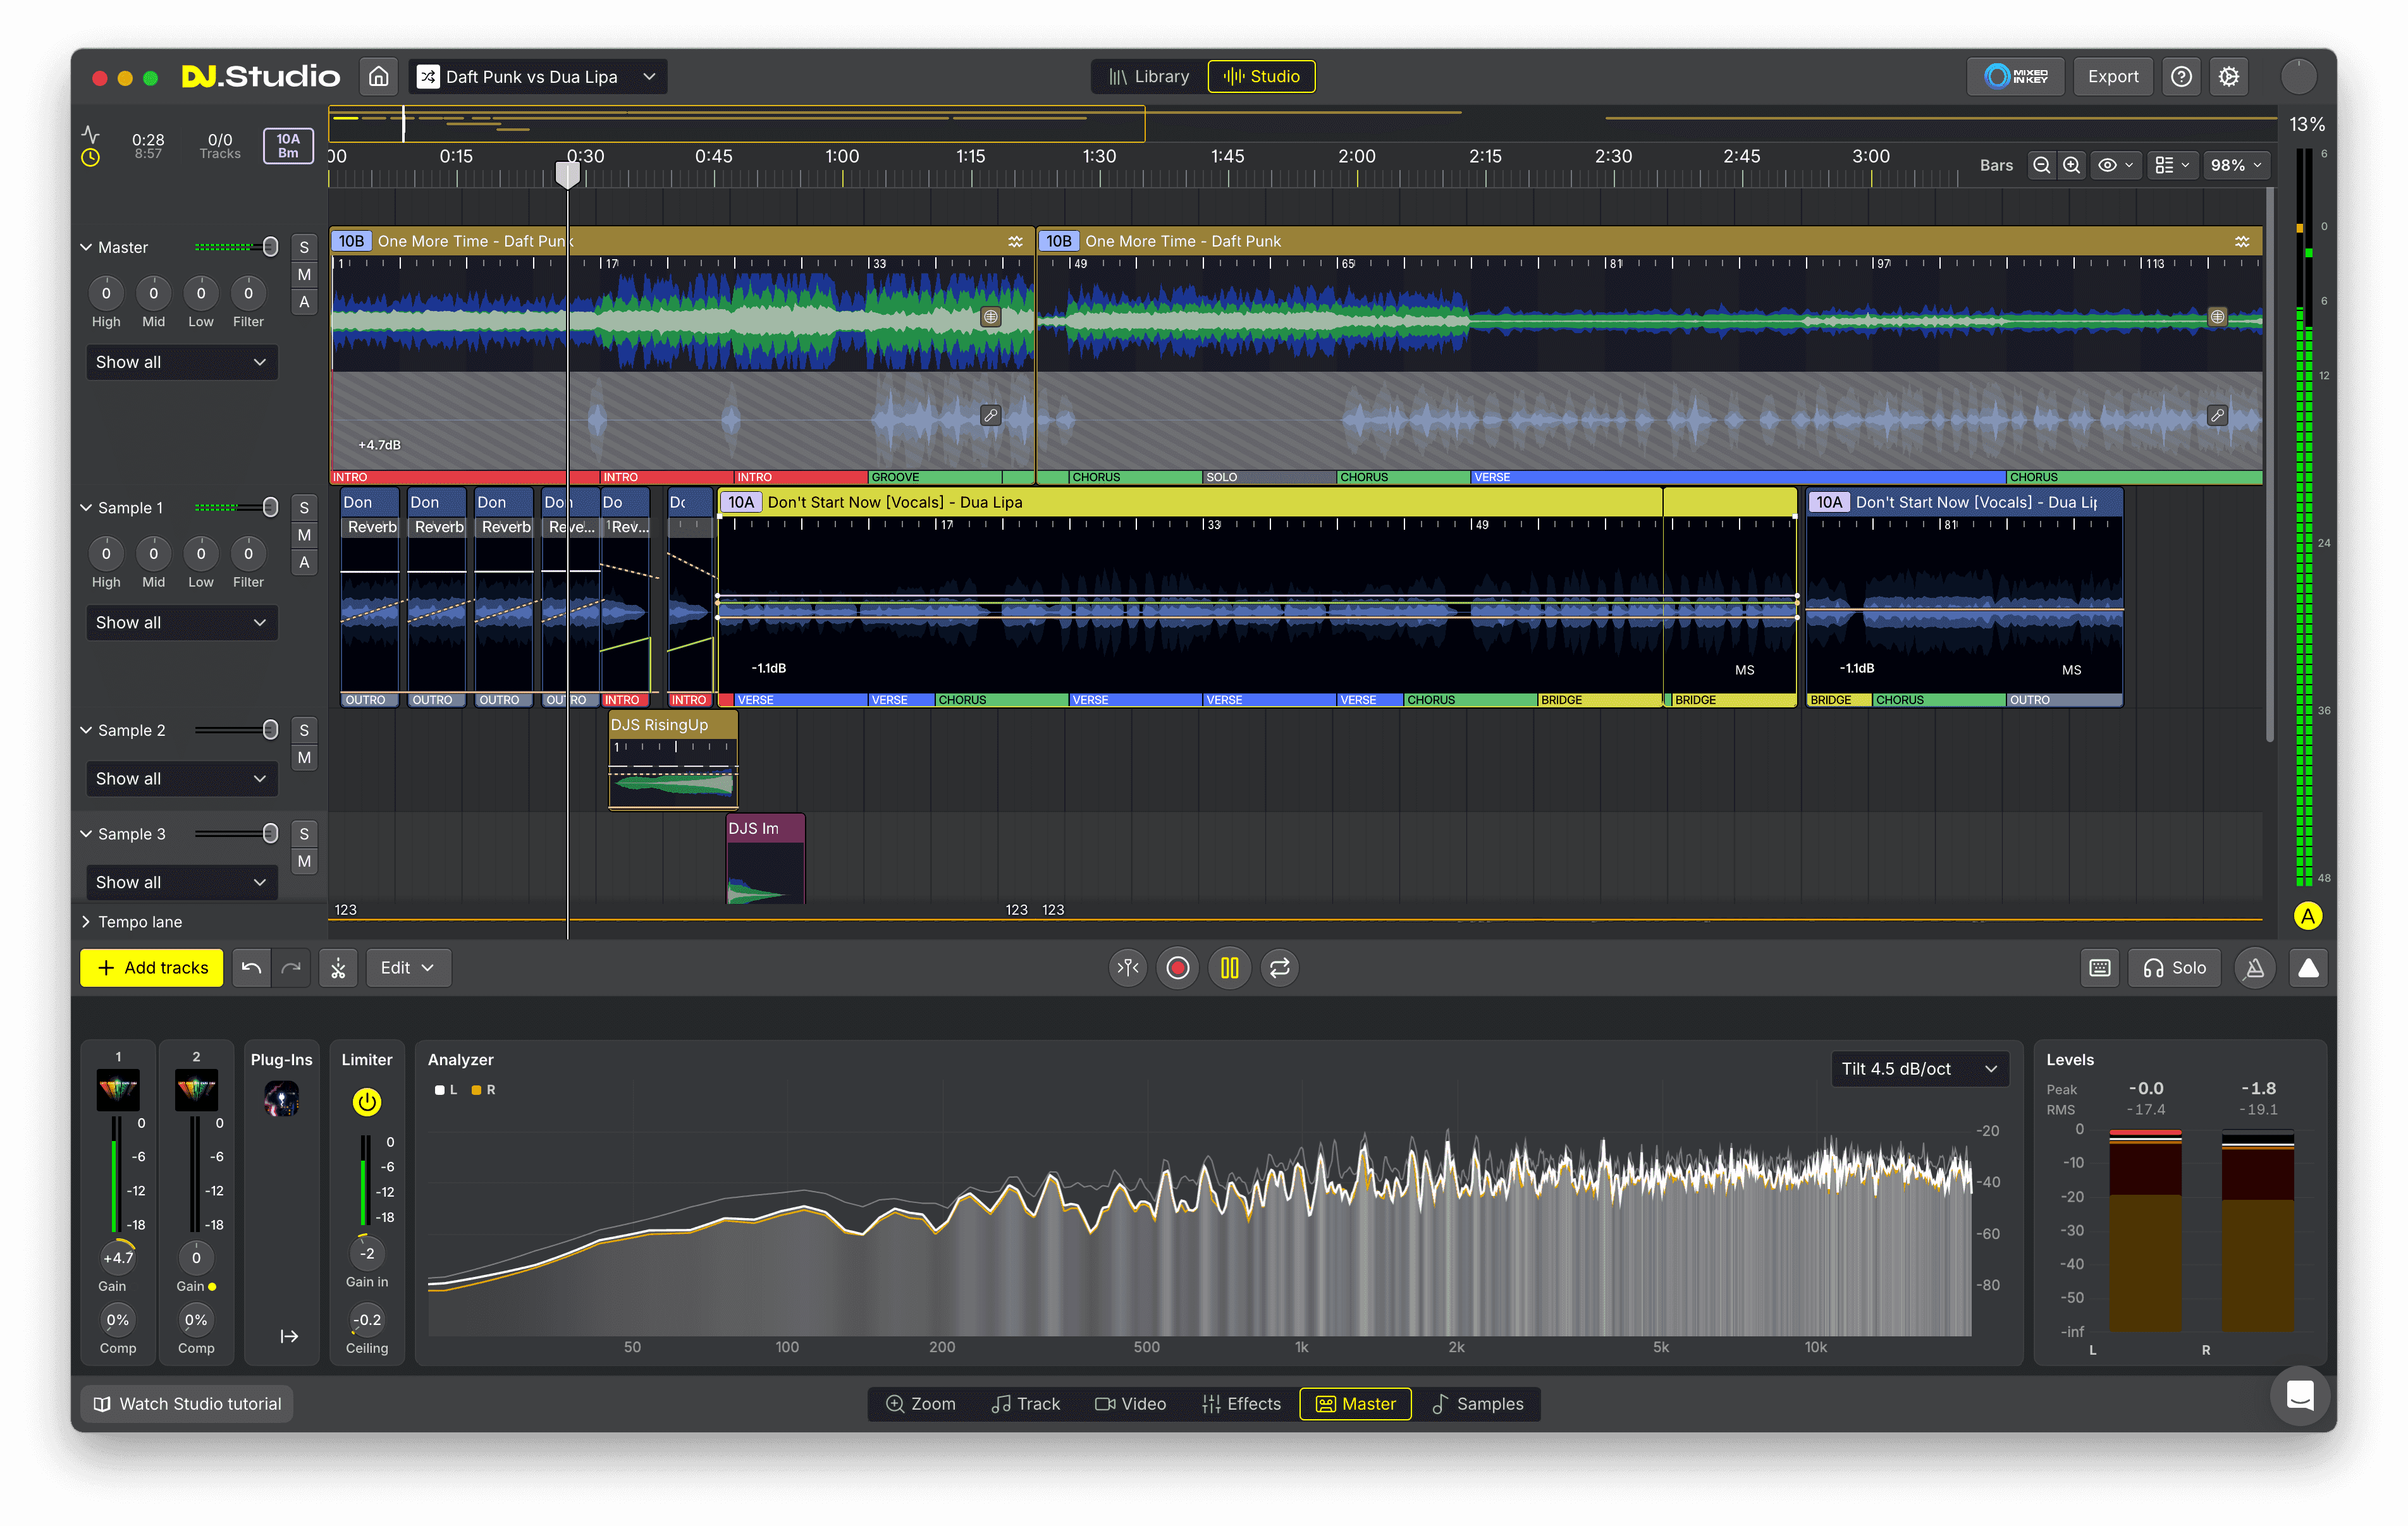Solo the Sample 1 track
Viewport: 2408px width, 1526px height.
[304, 507]
